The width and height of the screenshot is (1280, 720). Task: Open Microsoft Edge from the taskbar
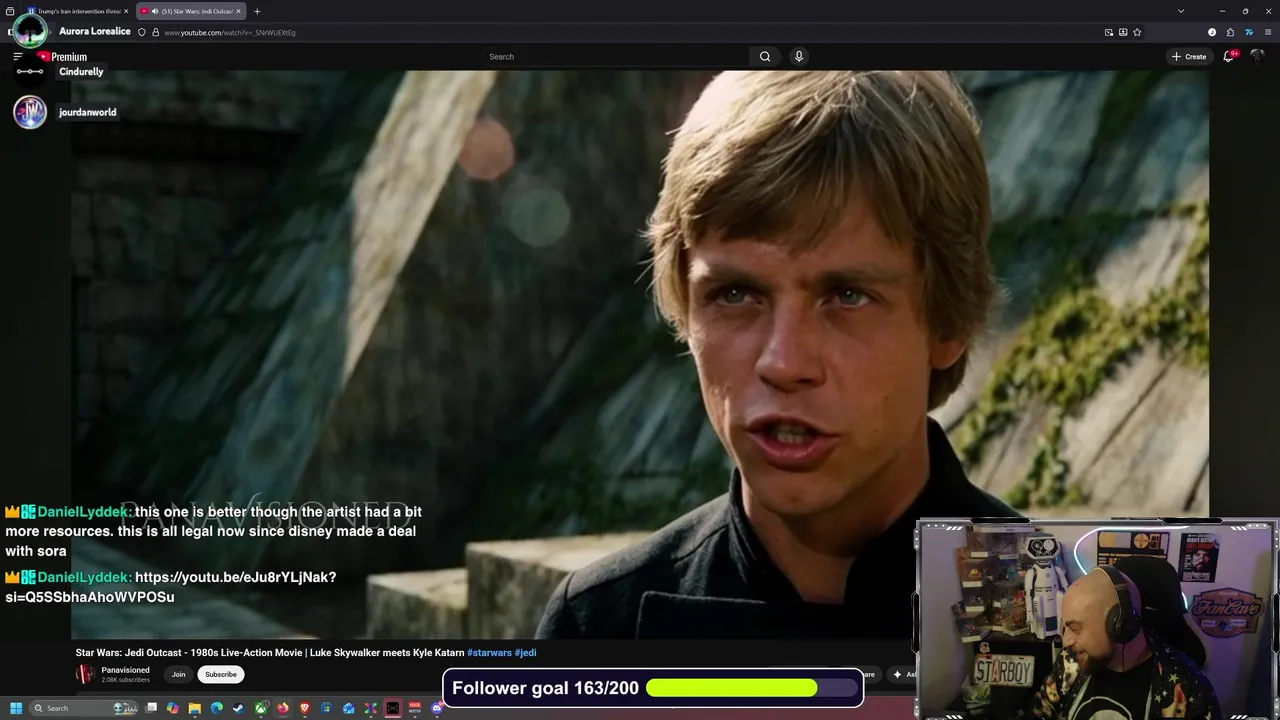click(216, 708)
